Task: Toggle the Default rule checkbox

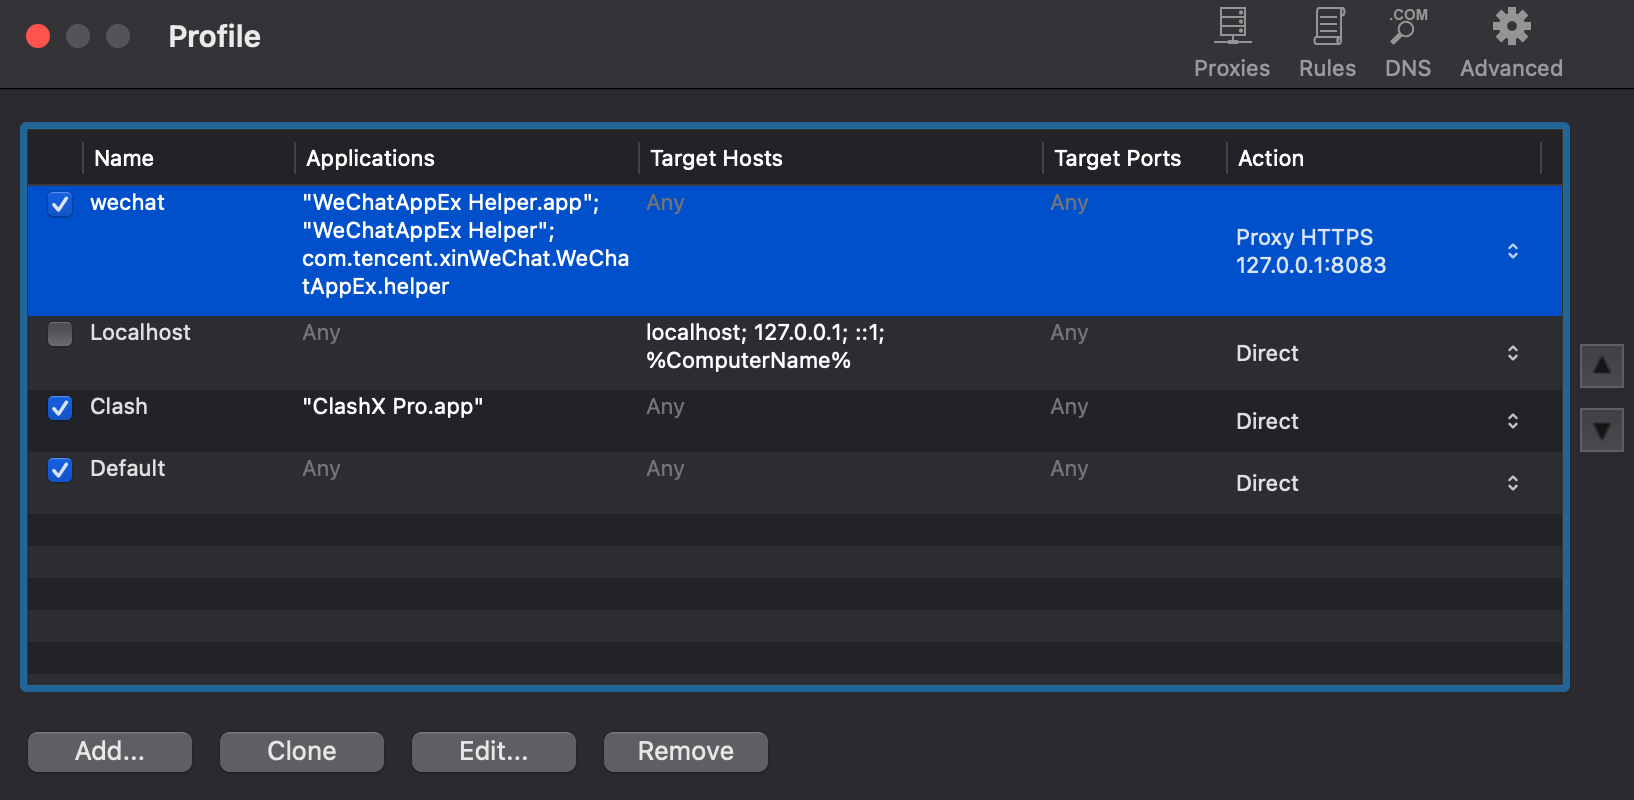Action: click(x=60, y=470)
